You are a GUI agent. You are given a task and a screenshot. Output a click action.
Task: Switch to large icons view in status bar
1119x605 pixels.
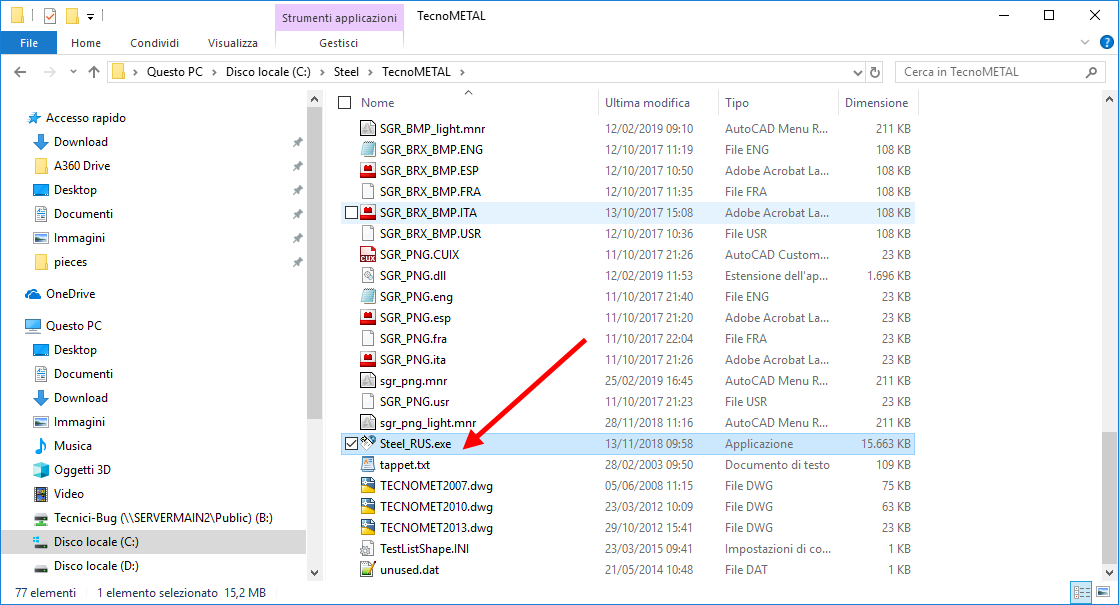[1103, 591]
